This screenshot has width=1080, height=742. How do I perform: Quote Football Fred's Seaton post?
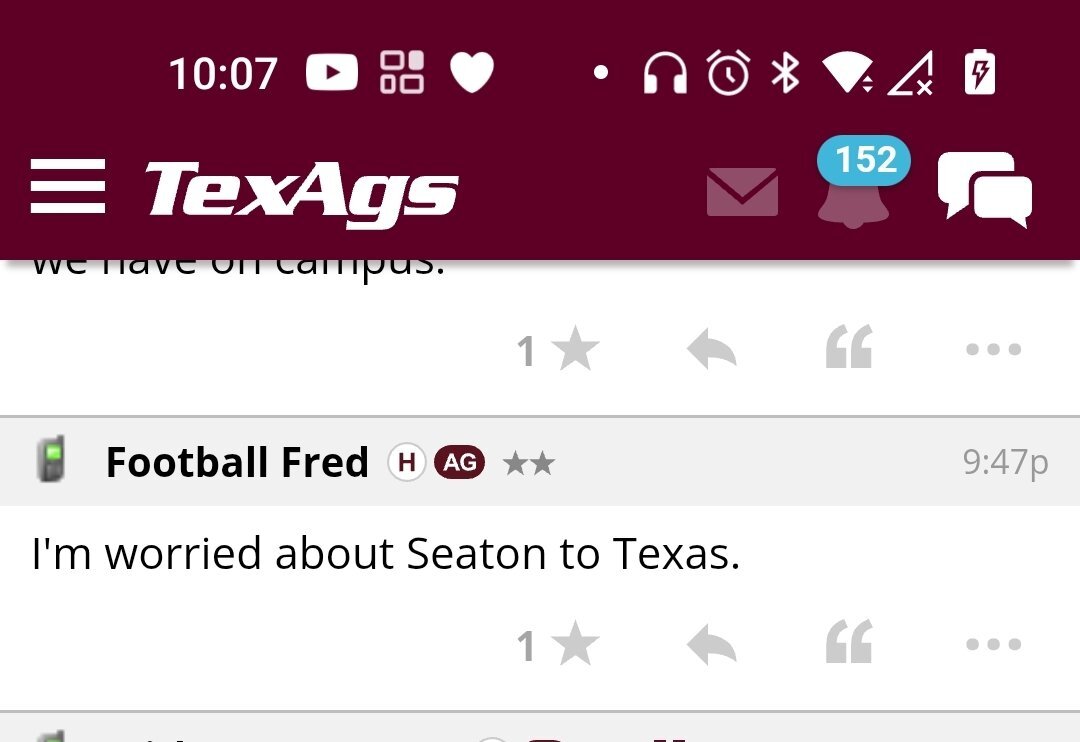pos(849,643)
